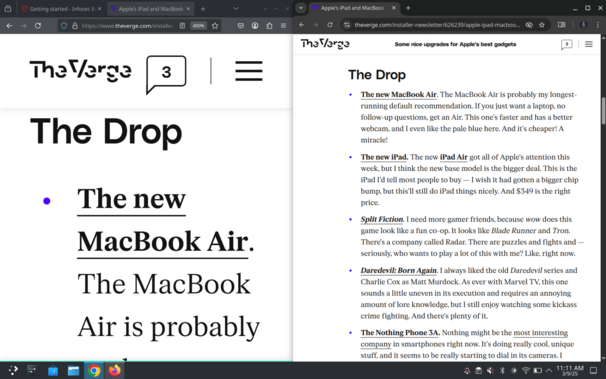Viewport: 606px width, 379px height.
Task: Open the small comments bubble in Chrome page
Action: point(567,44)
